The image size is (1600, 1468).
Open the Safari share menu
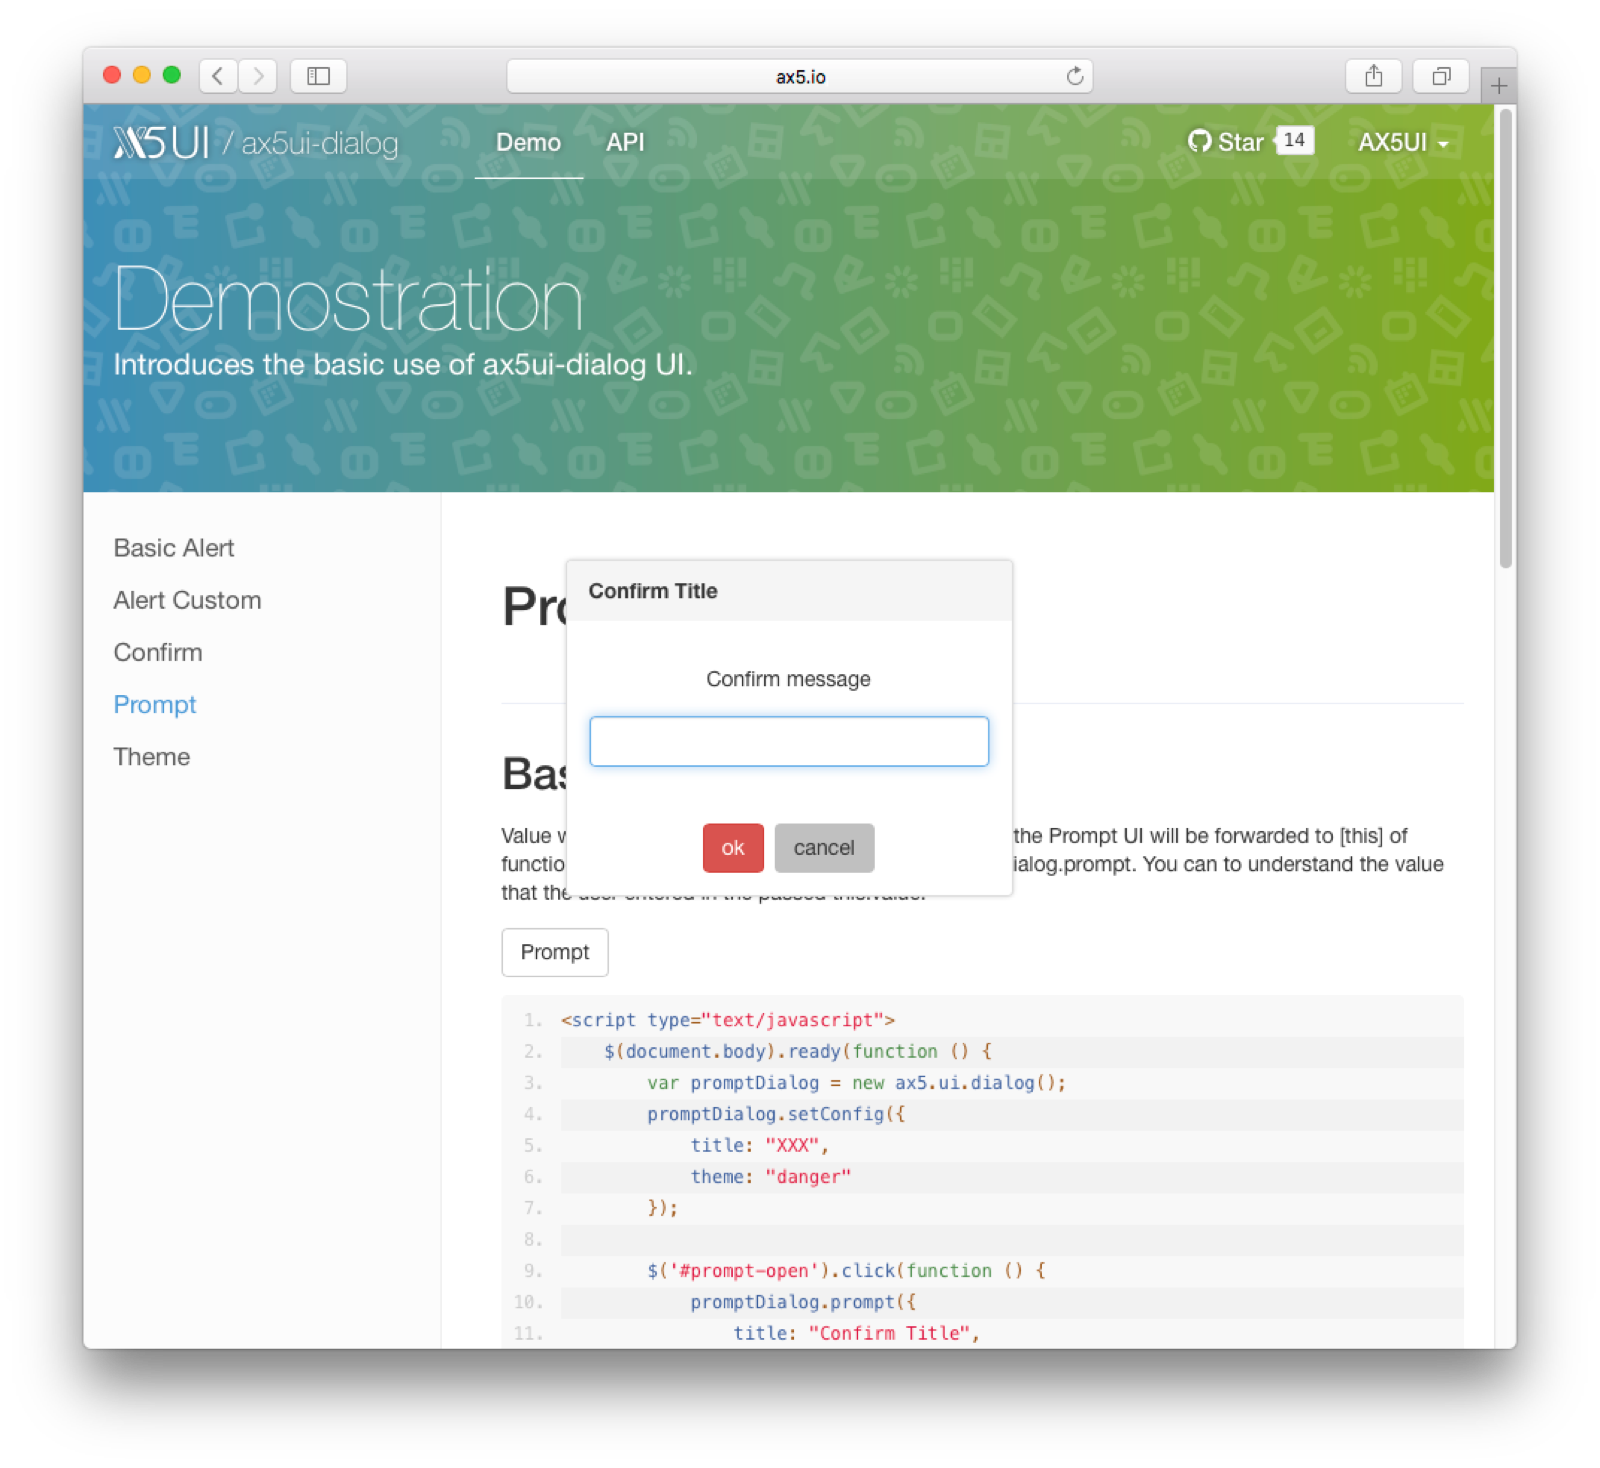[1373, 76]
